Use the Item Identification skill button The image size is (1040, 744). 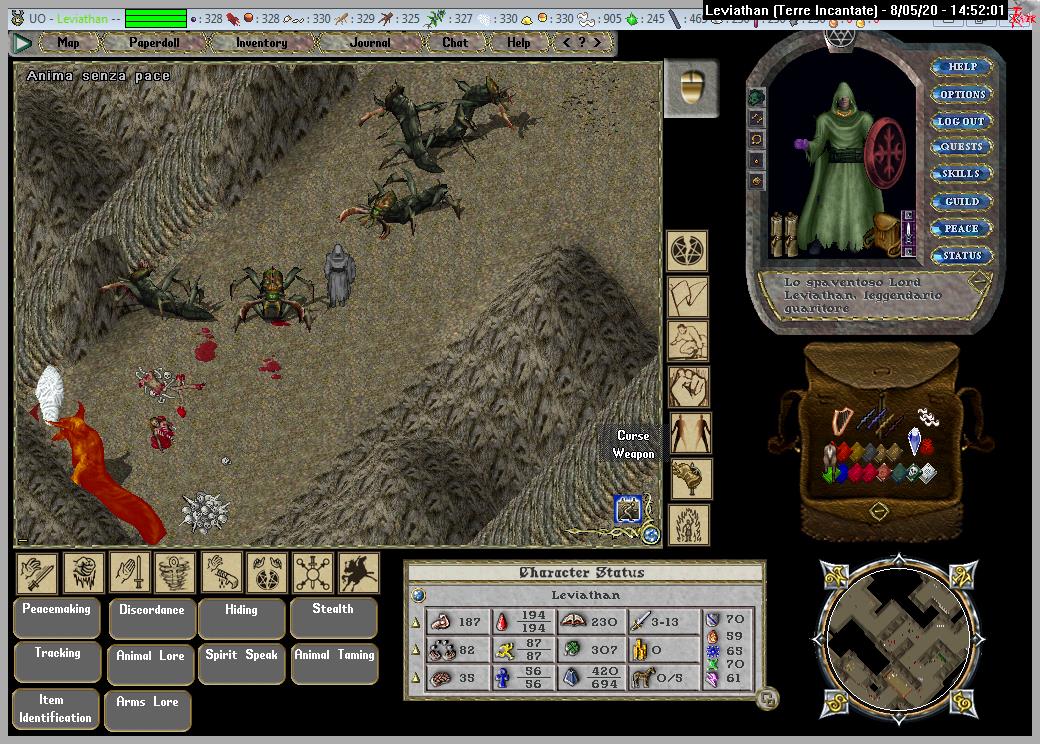click(56, 709)
